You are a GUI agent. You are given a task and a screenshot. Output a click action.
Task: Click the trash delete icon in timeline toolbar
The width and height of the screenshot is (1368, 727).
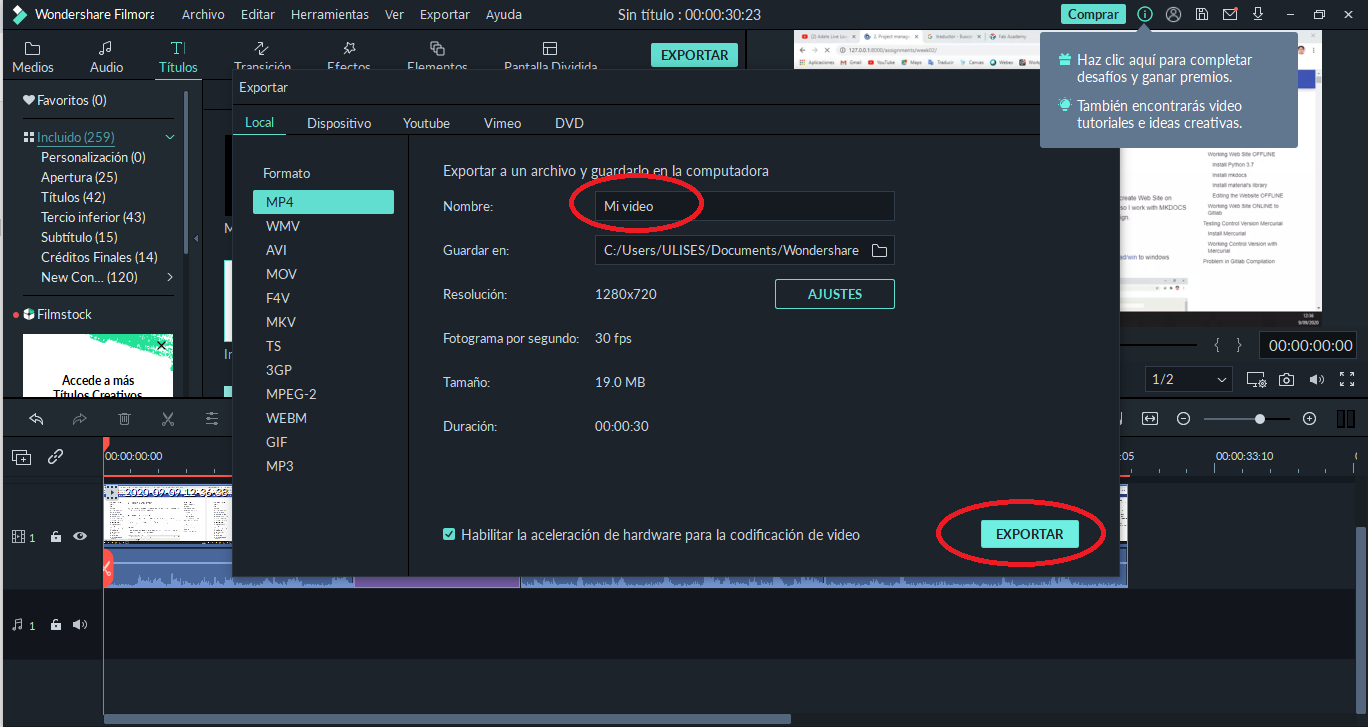[124, 419]
